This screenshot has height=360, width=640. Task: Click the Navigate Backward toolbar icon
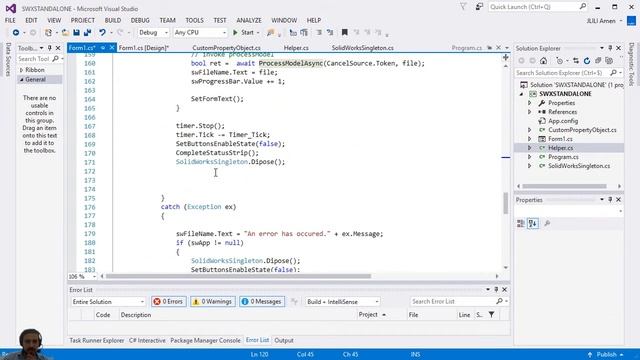point(16,33)
